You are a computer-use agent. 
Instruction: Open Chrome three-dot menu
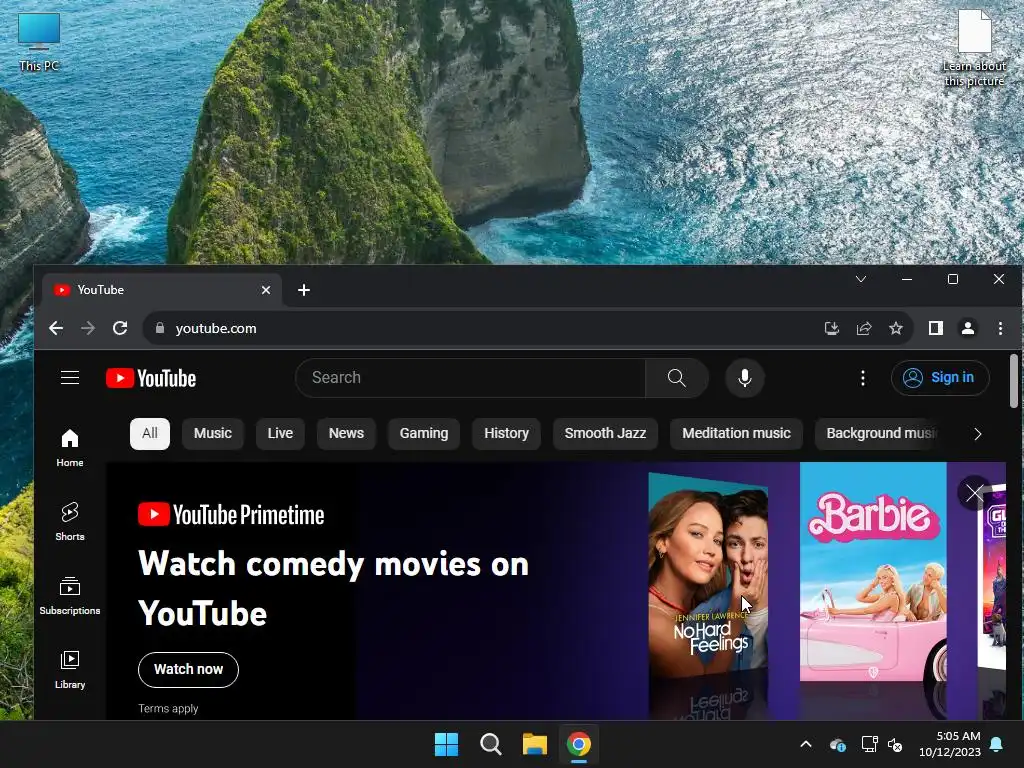[1000, 328]
